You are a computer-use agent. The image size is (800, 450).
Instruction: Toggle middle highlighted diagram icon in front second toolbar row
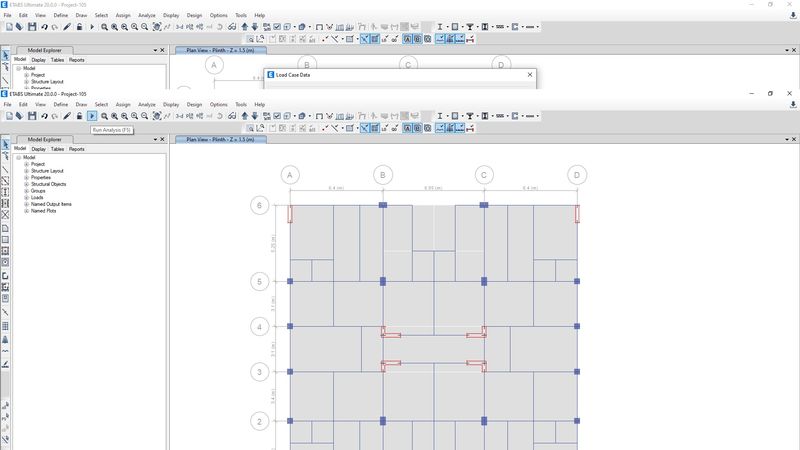[x=450, y=128]
